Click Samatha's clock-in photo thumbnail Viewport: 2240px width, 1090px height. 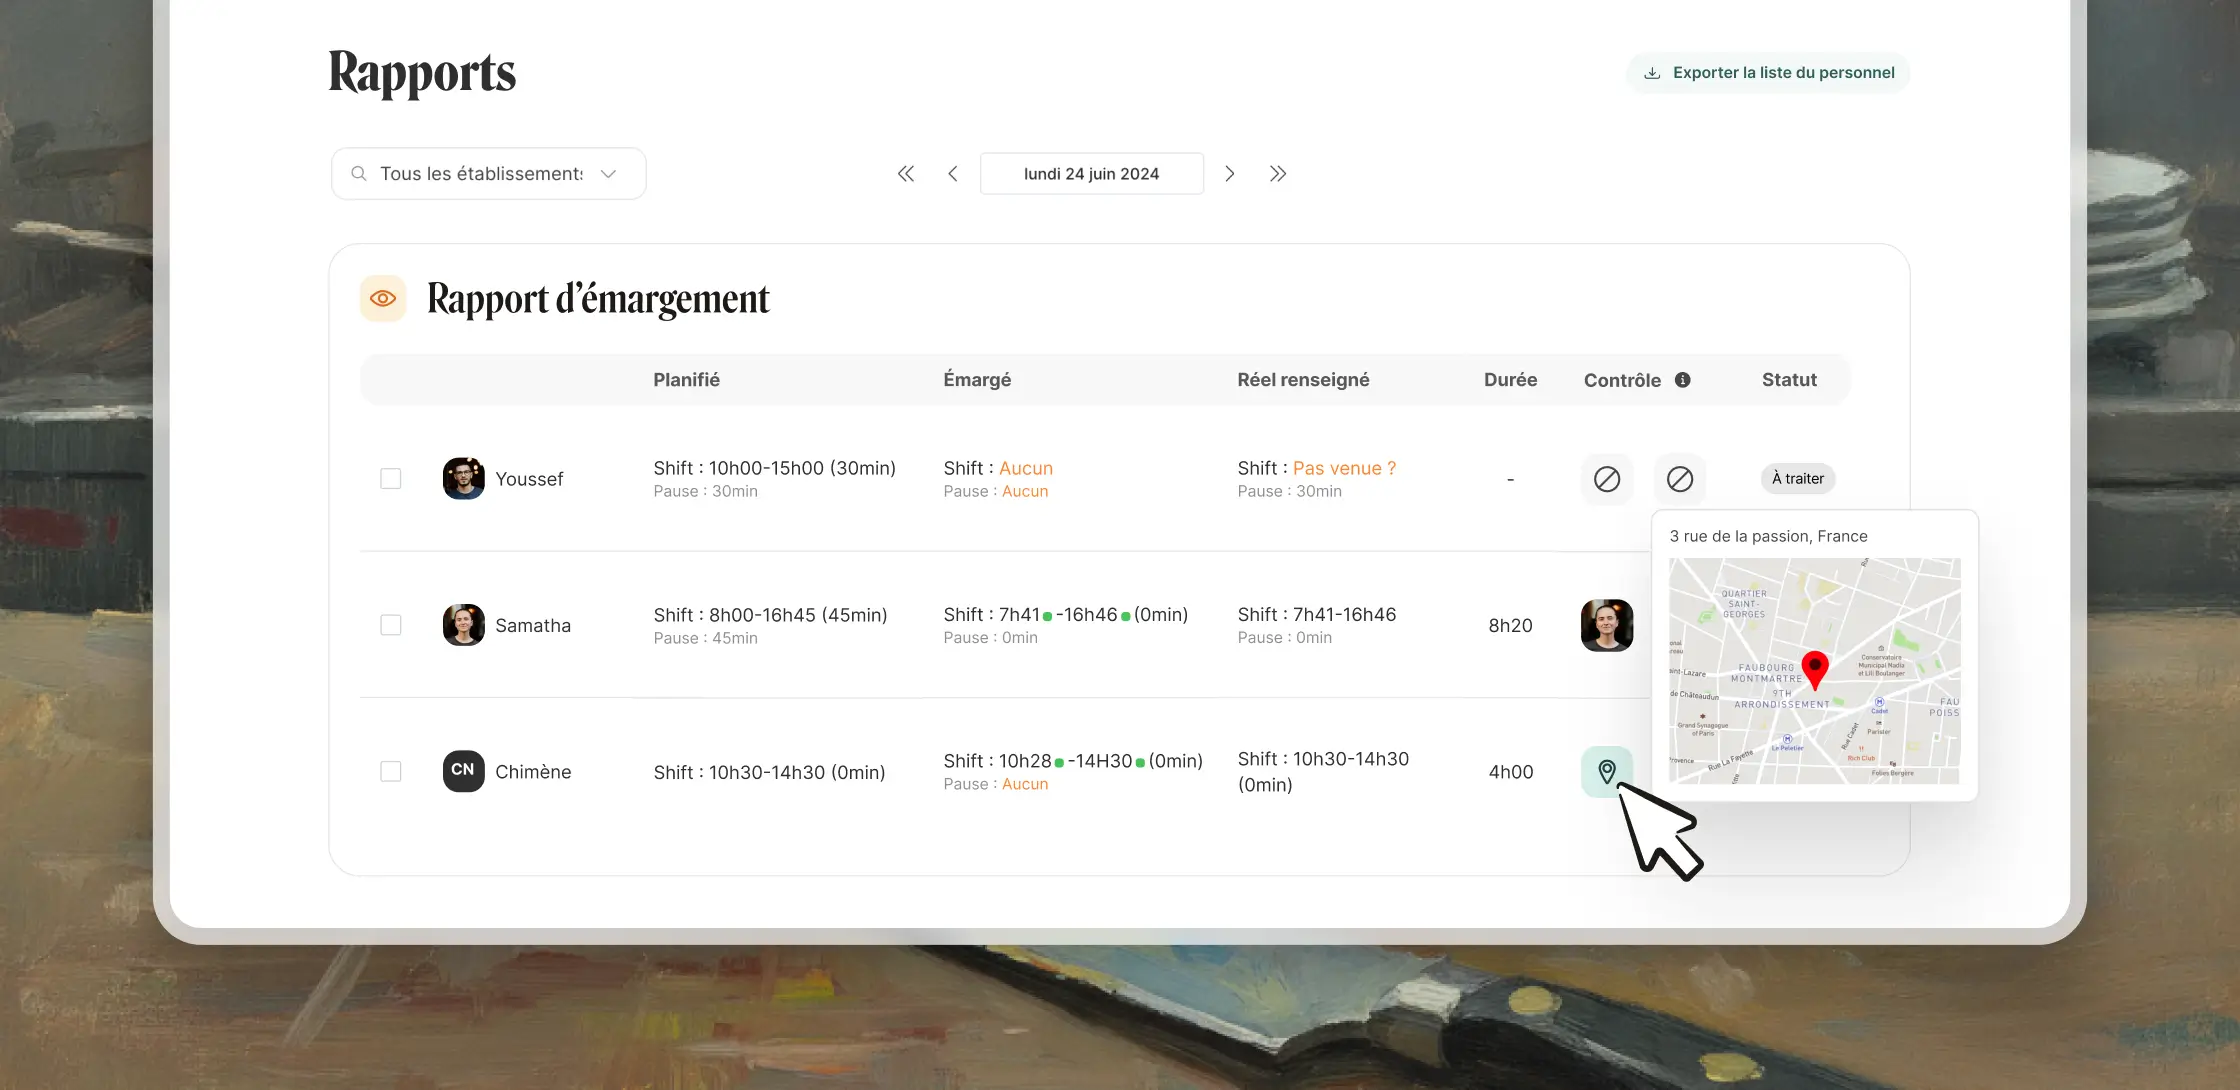tap(1606, 625)
